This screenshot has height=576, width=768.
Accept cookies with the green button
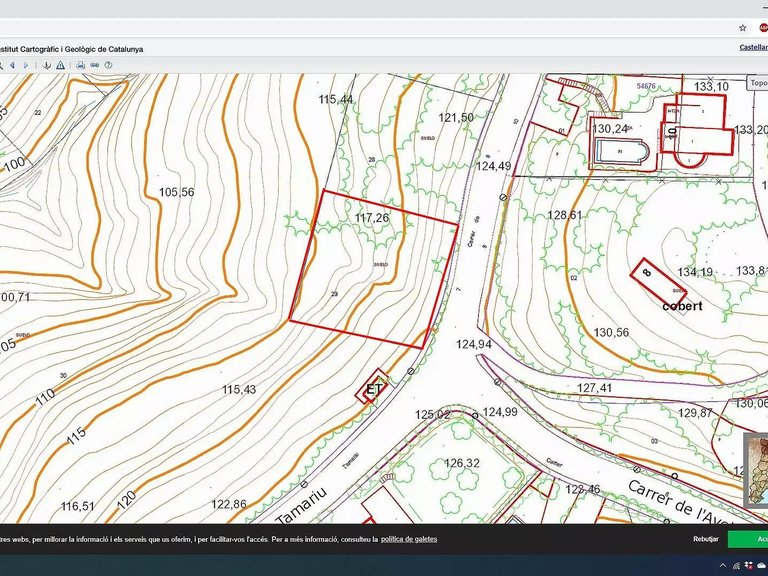point(748,539)
